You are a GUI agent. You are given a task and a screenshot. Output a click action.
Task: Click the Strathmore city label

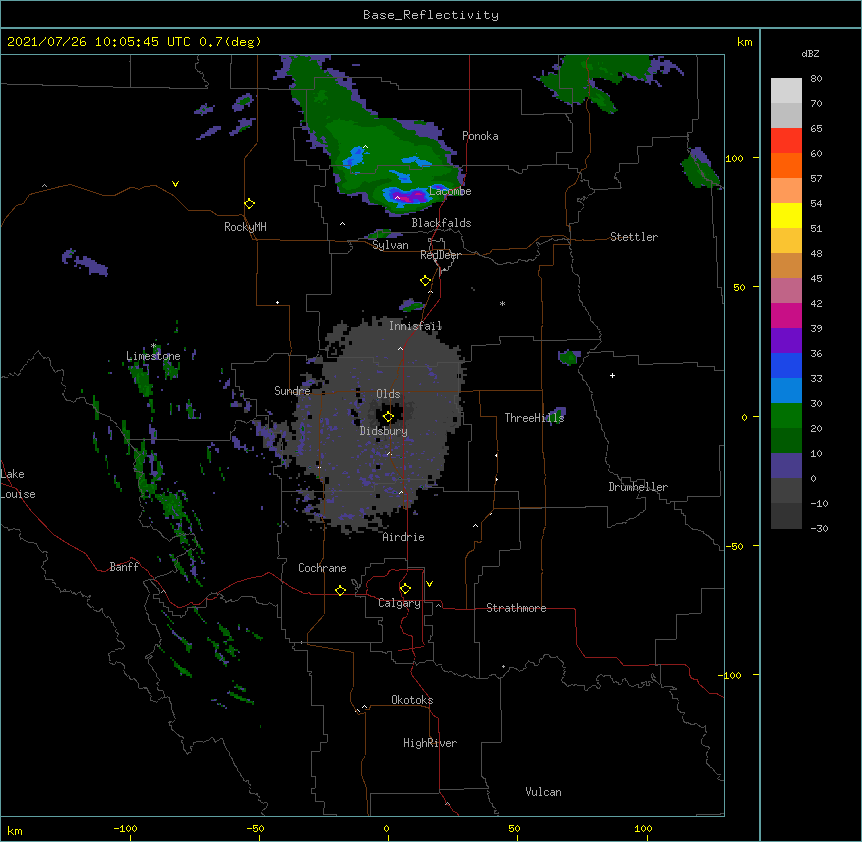click(x=516, y=608)
